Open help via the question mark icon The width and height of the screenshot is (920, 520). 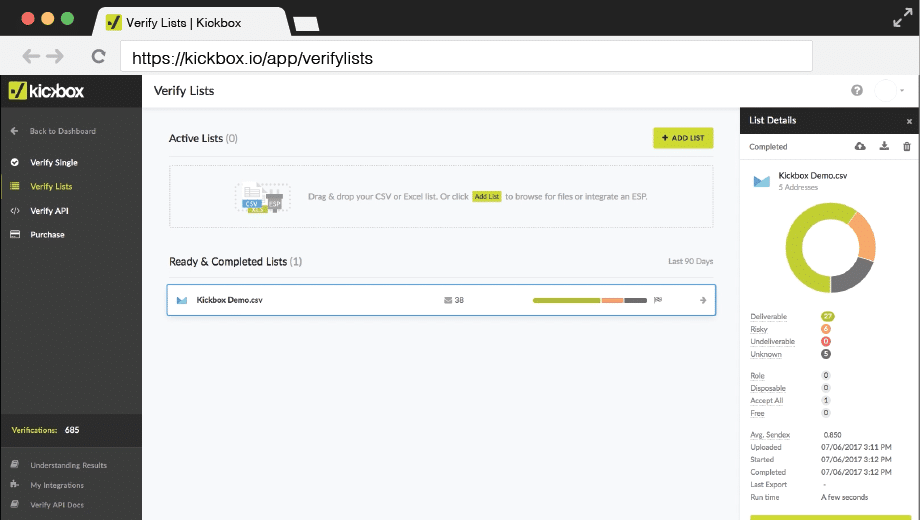click(x=857, y=90)
